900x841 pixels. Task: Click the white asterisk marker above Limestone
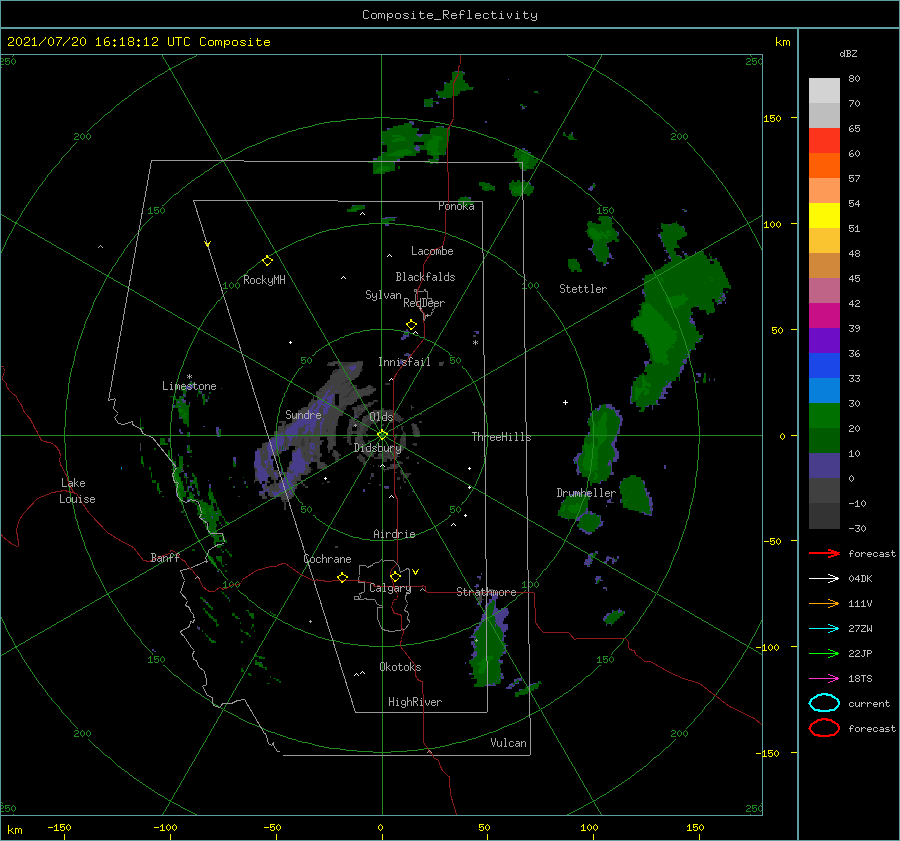(x=189, y=377)
